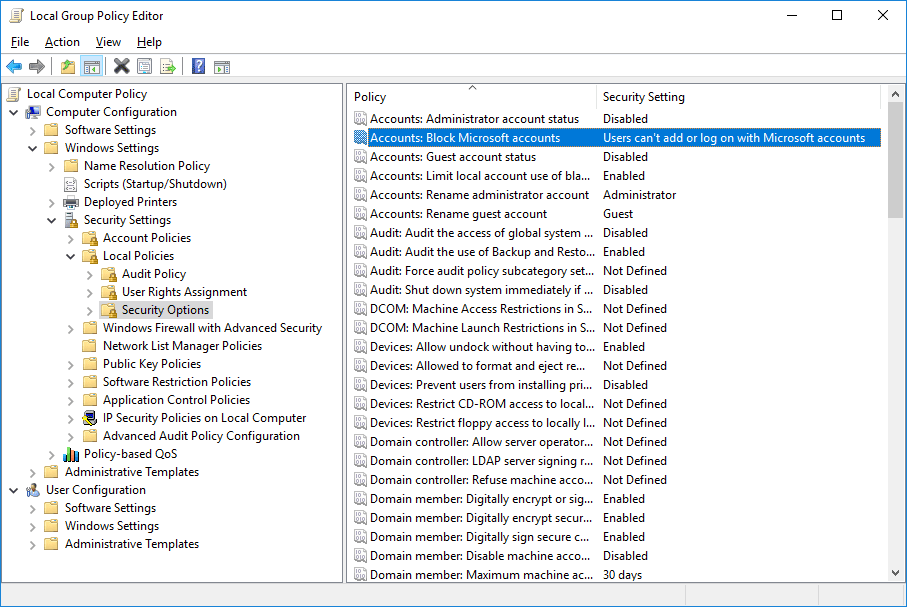Click the Export List toolbar icon
The image size is (907, 607).
168,67
